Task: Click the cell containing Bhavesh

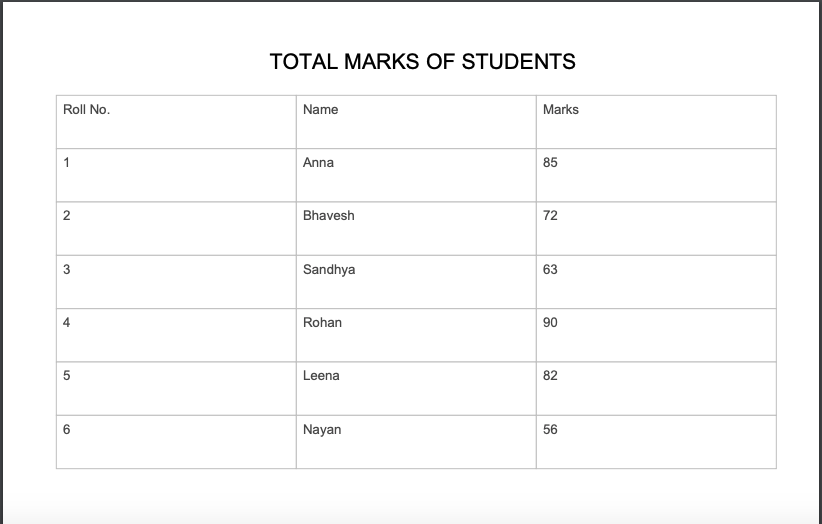Action: coord(416,229)
